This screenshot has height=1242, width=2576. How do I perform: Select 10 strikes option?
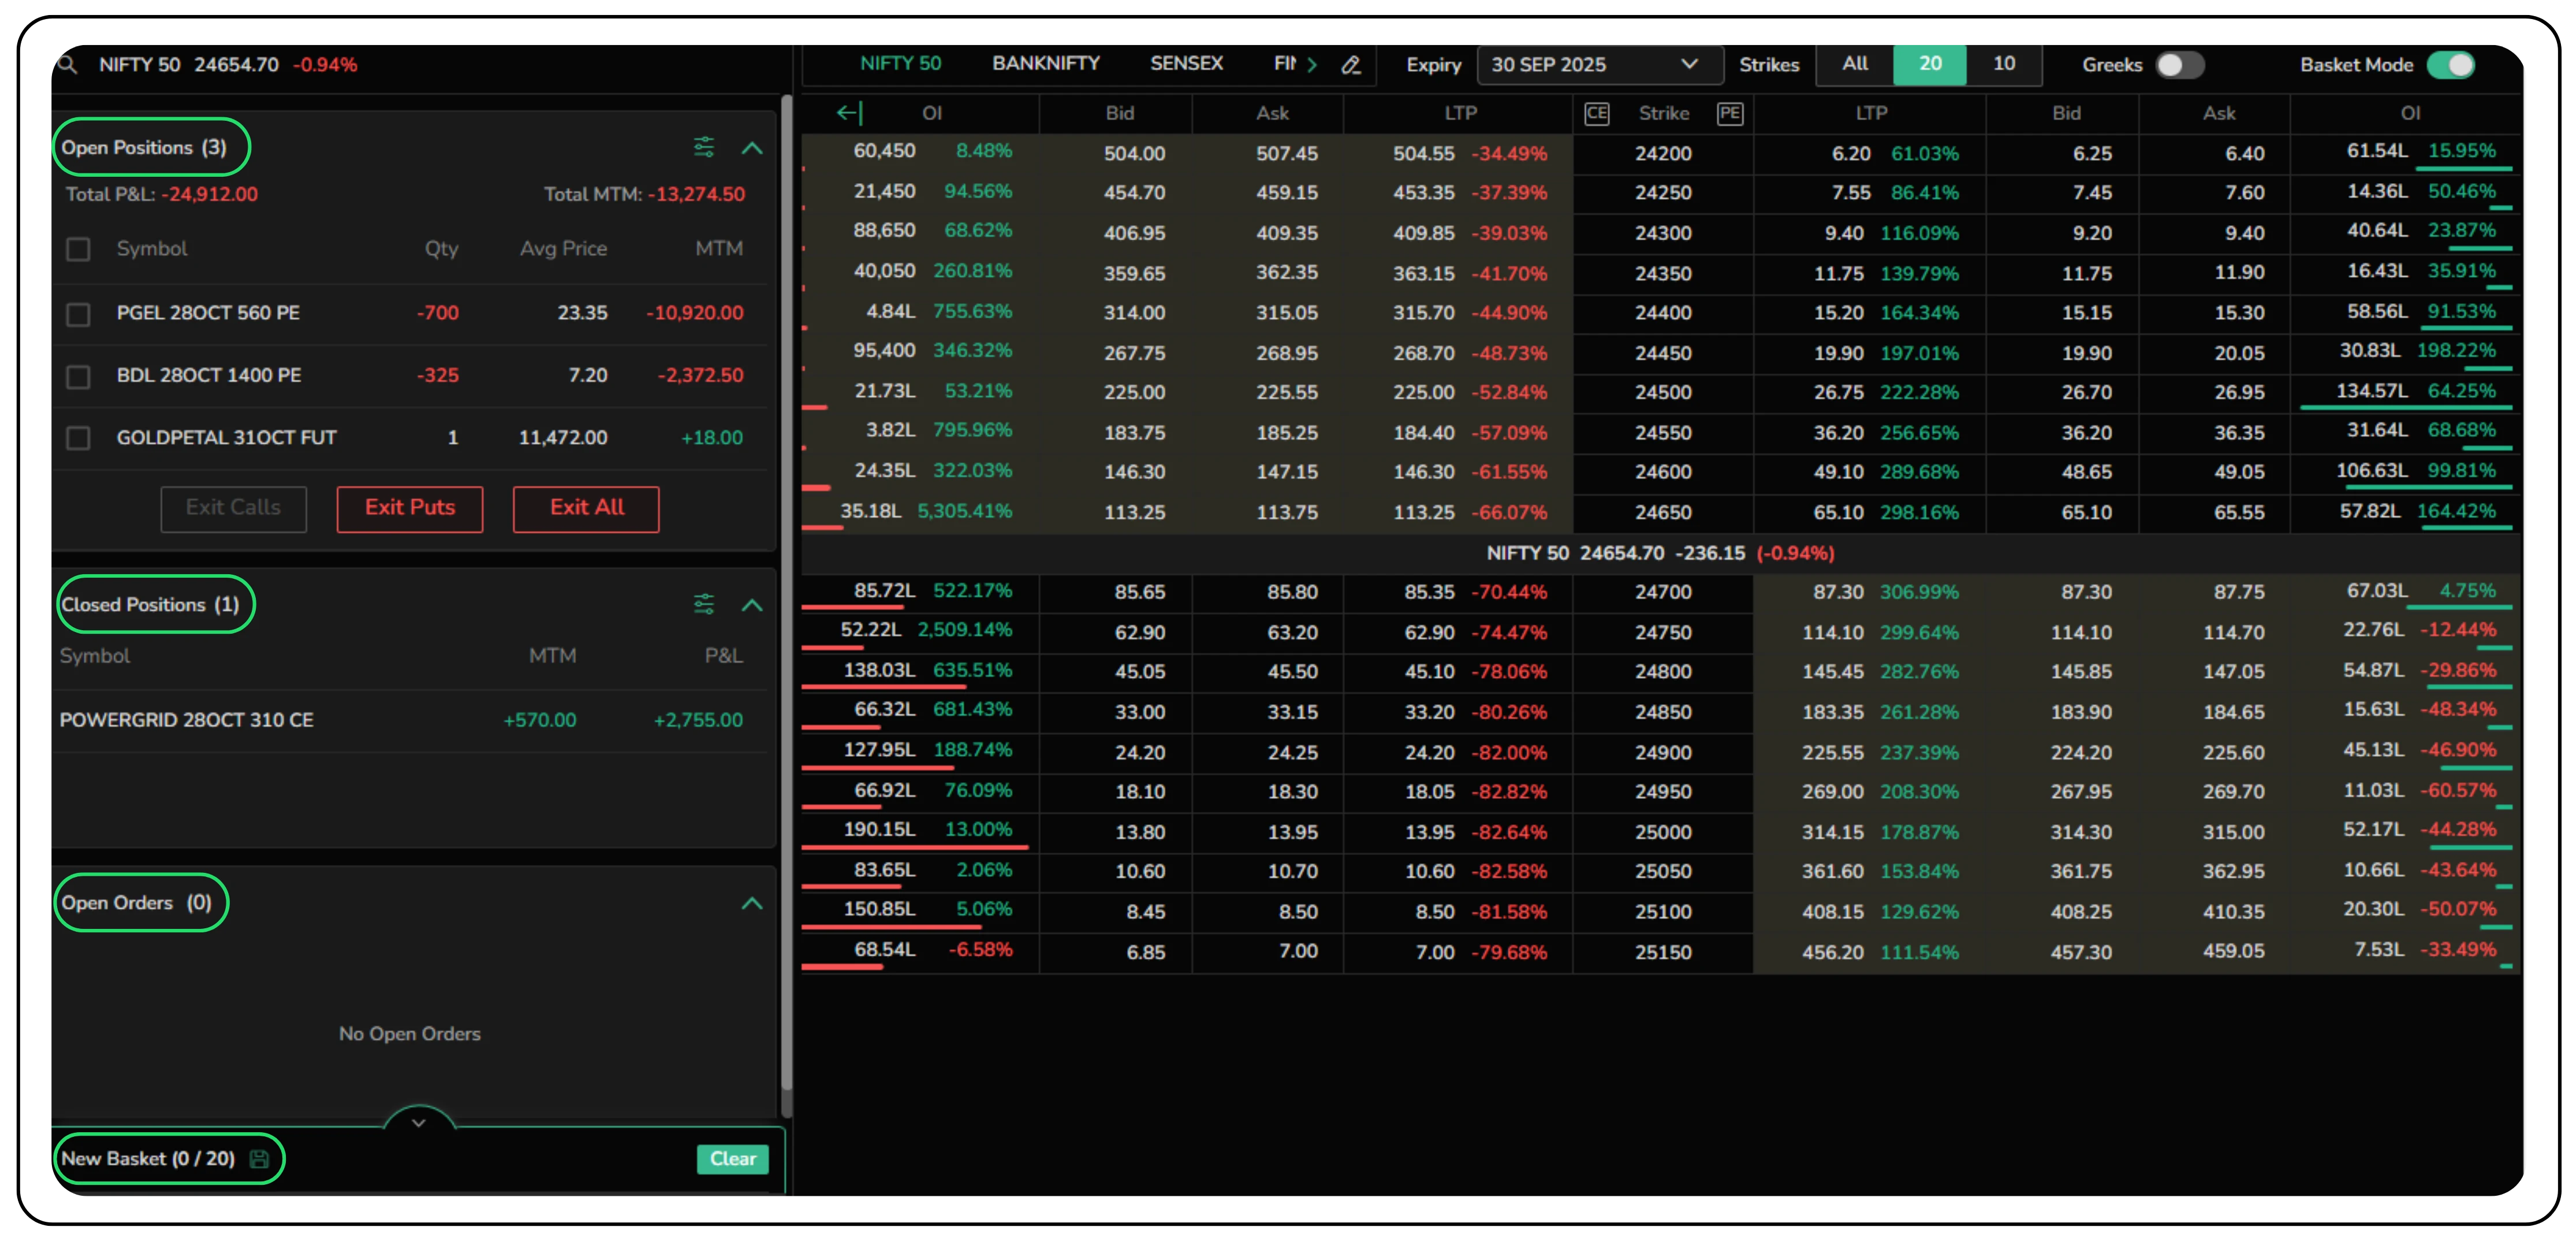pos(2003,64)
